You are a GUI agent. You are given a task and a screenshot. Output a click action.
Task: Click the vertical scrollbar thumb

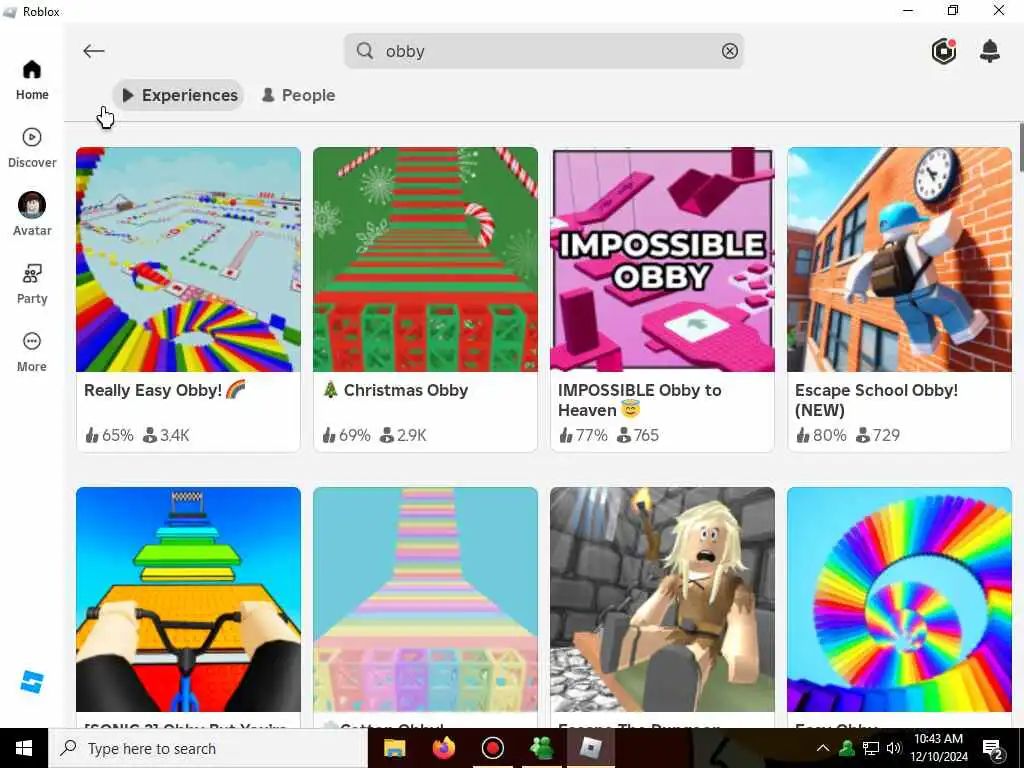point(1020,147)
